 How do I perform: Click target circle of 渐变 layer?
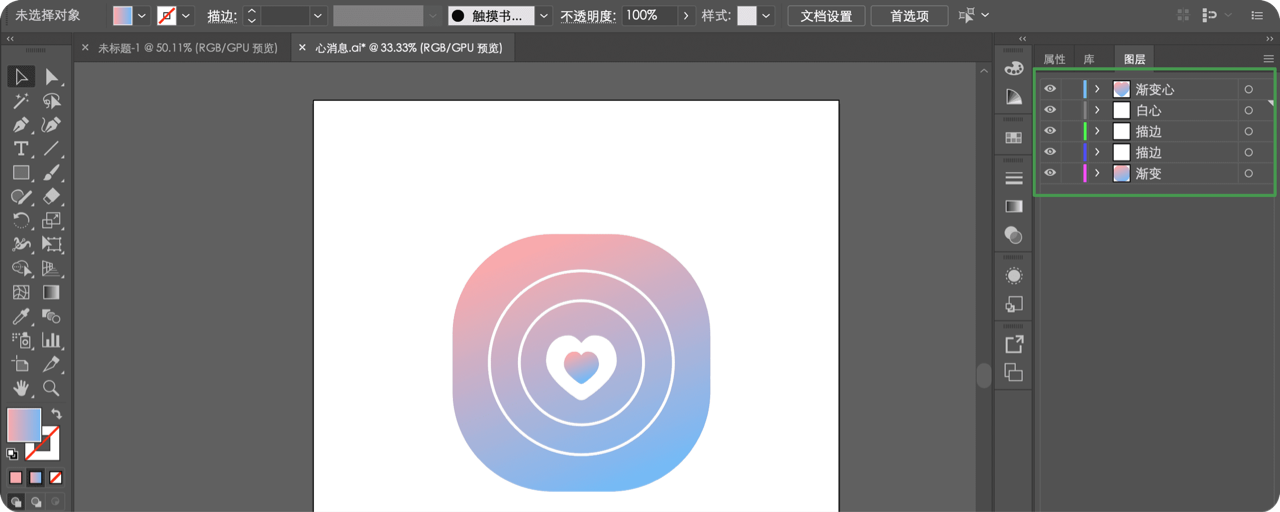click(1248, 173)
